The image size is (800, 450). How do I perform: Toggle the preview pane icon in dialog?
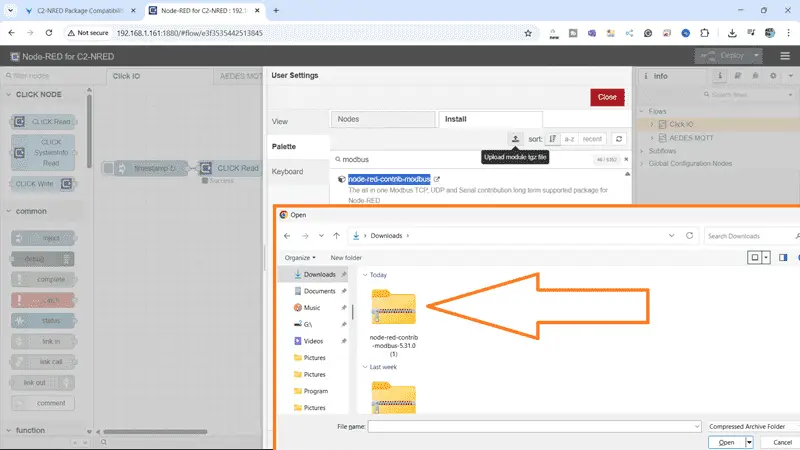click(783, 258)
